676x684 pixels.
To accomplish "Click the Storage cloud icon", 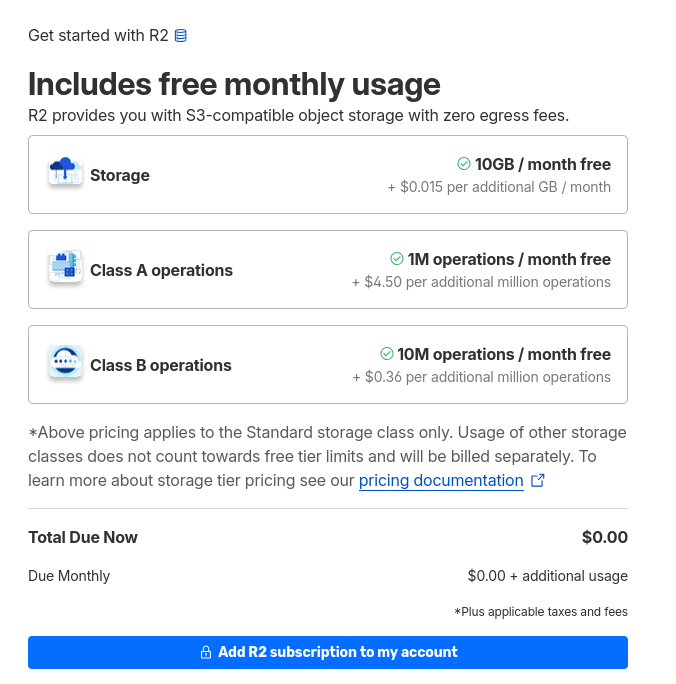I will click(65, 173).
